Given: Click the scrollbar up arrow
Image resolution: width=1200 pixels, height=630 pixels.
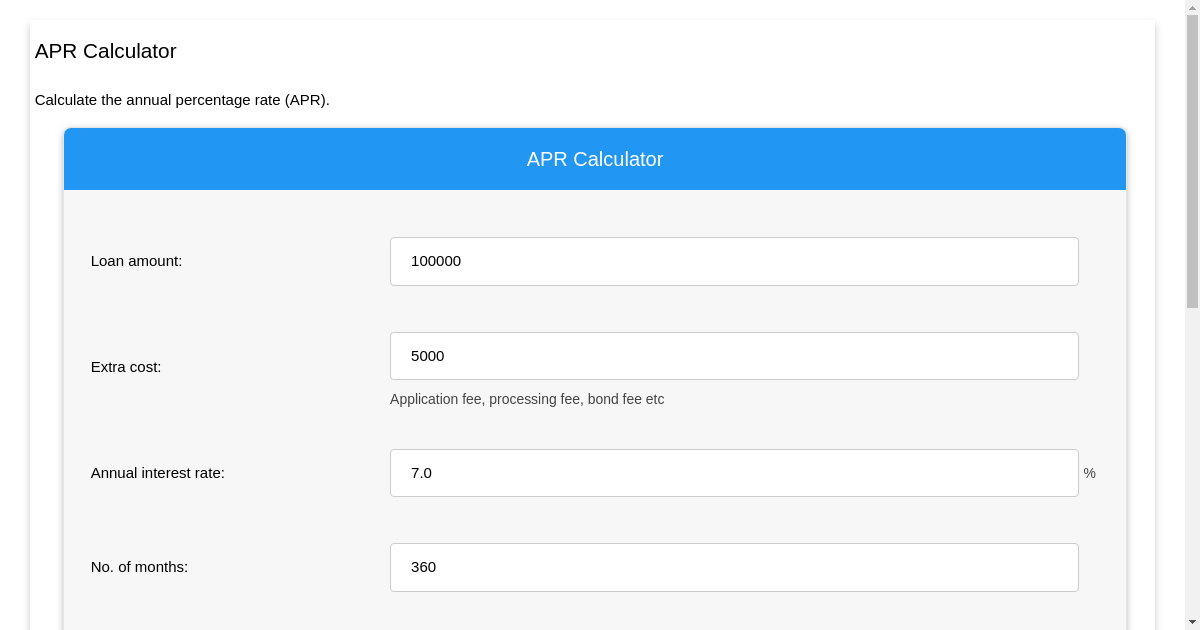Looking at the screenshot, I should click(x=1193, y=7).
